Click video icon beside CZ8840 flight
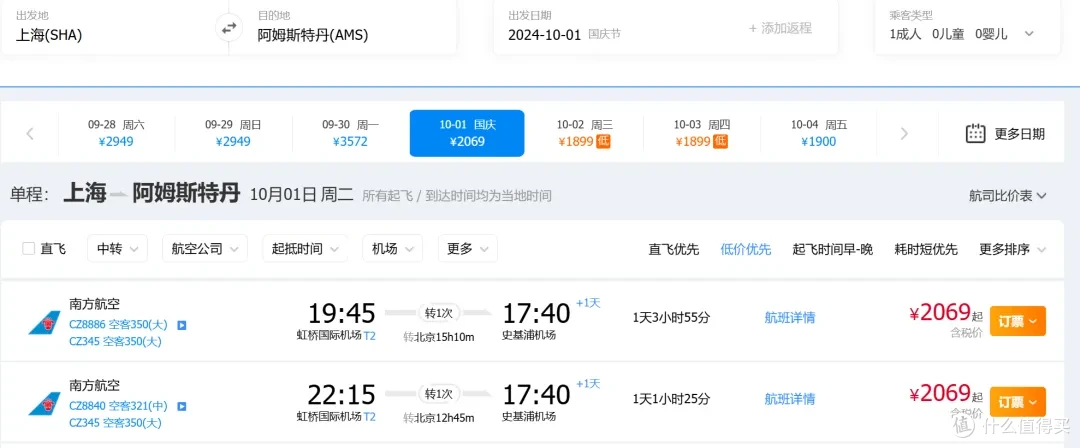Screen dimensions: 1080x448 (182, 406)
